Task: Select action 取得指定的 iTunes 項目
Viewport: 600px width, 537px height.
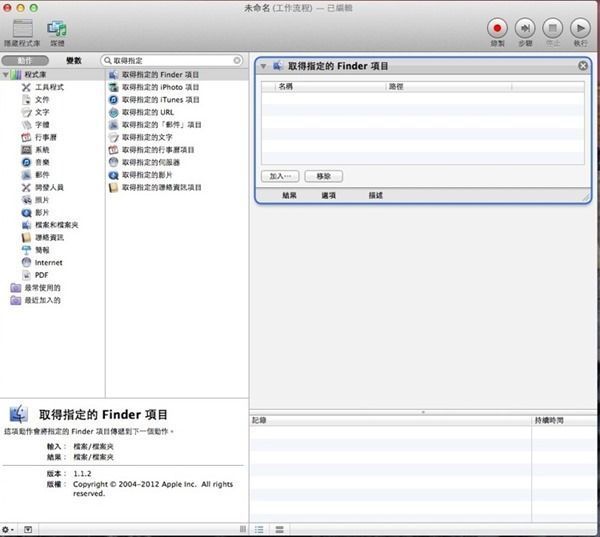Action: point(160,100)
